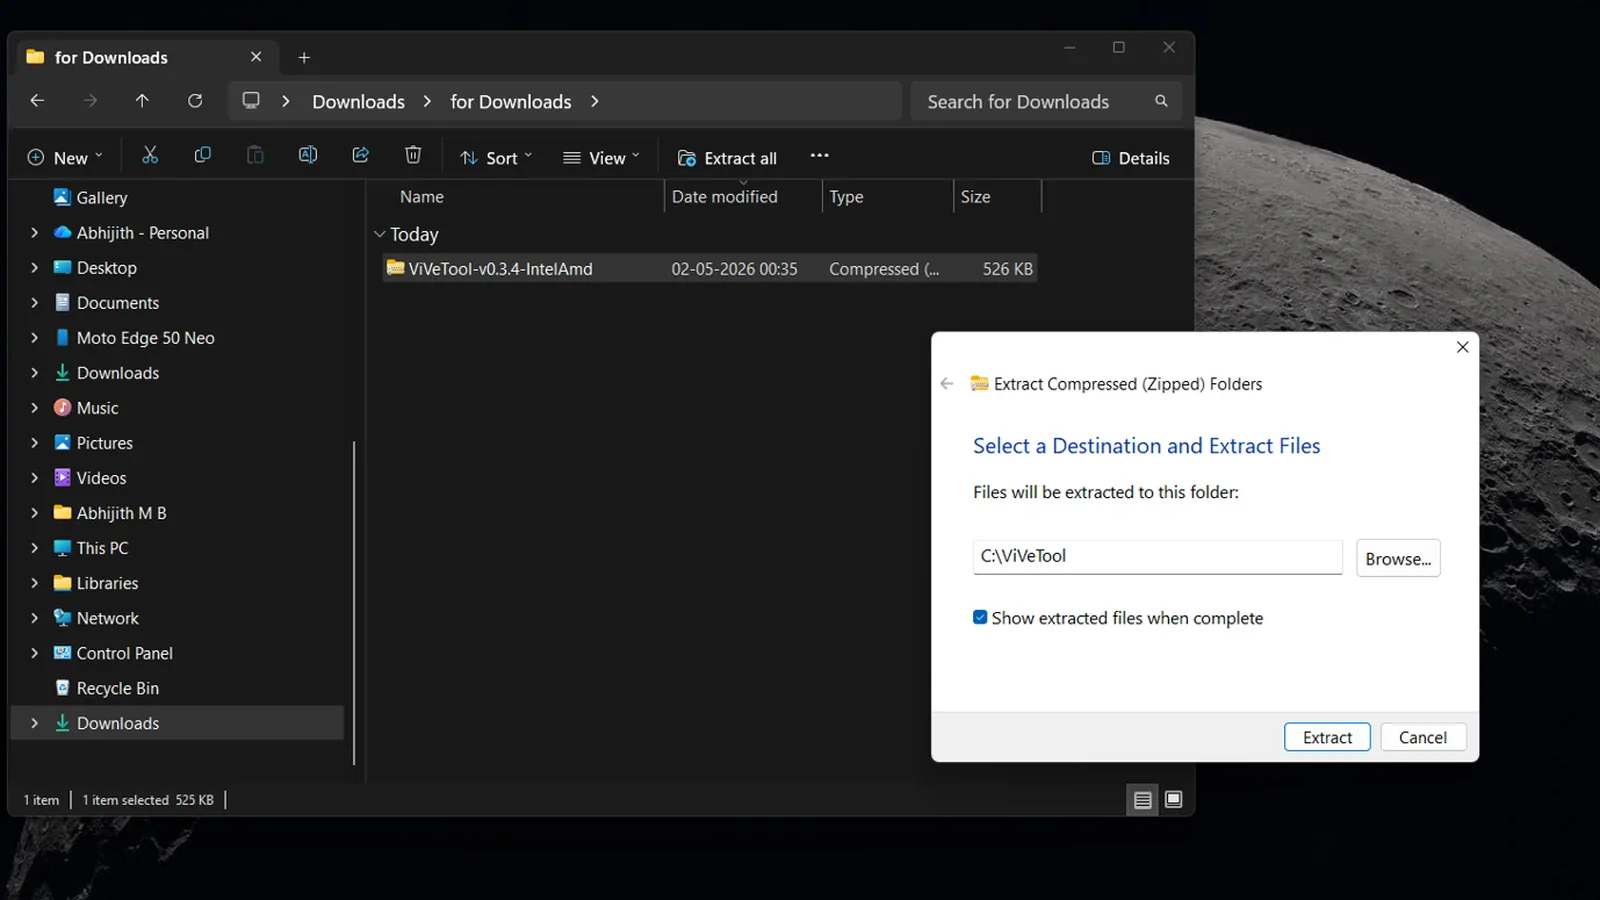Click the Rename icon in toolbar
1600x900 pixels.
tap(308, 155)
